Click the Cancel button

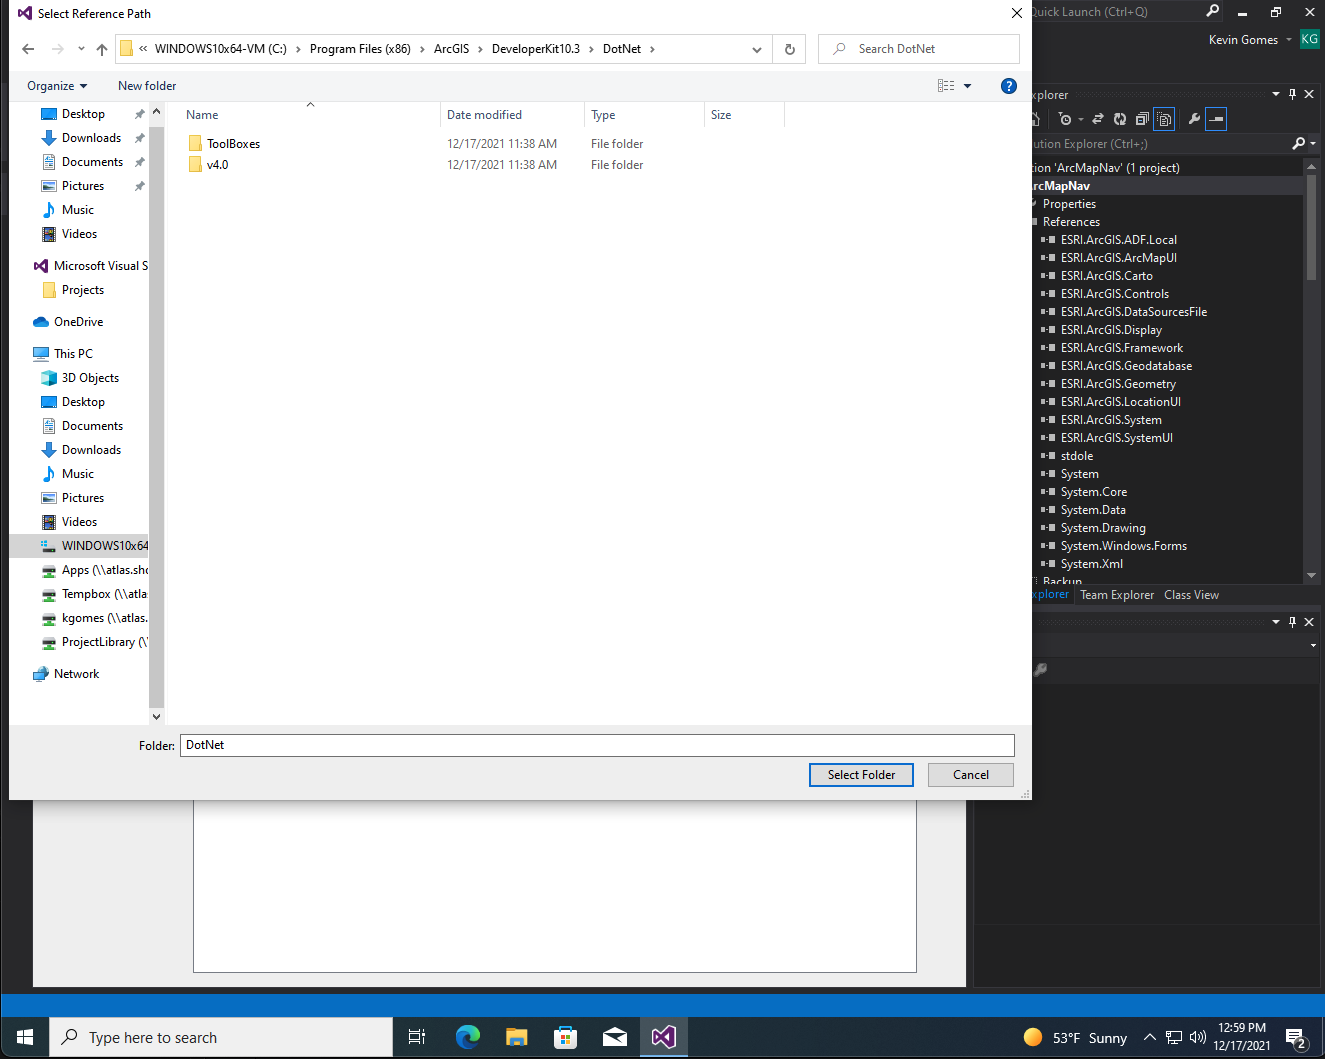pyautogui.click(x=971, y=775)
